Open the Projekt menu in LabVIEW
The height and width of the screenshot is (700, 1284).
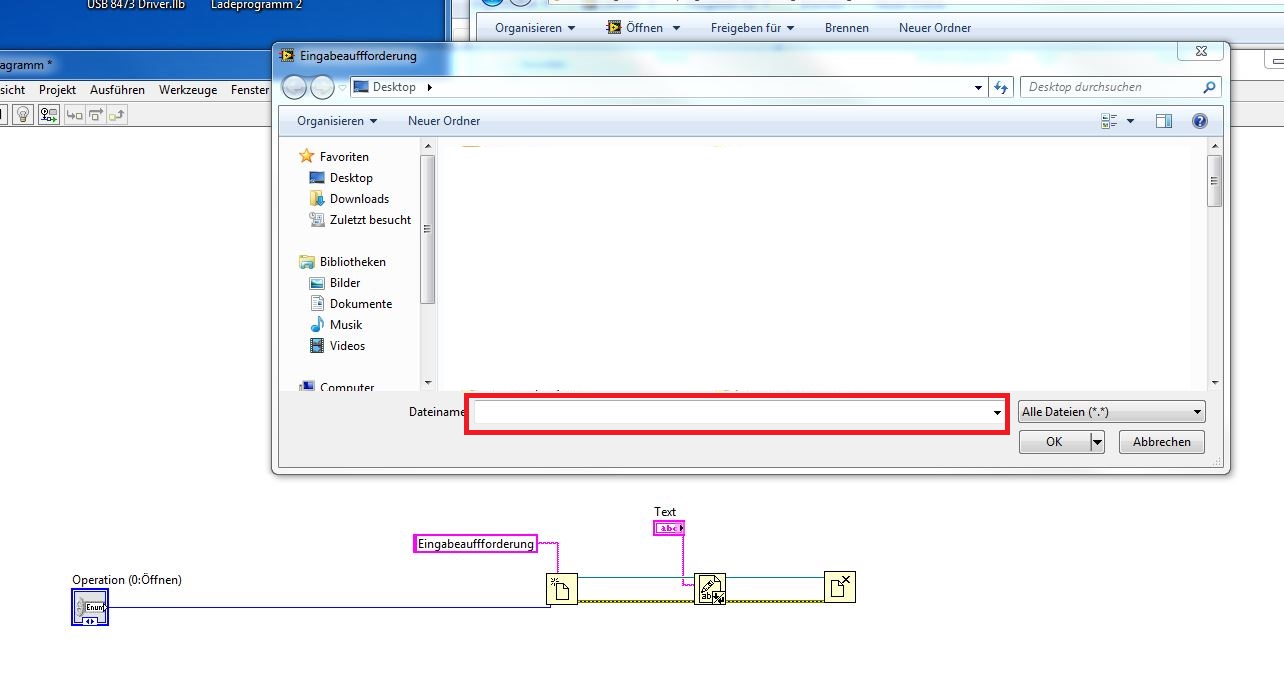pyautogui.click(x=58, y=90)
